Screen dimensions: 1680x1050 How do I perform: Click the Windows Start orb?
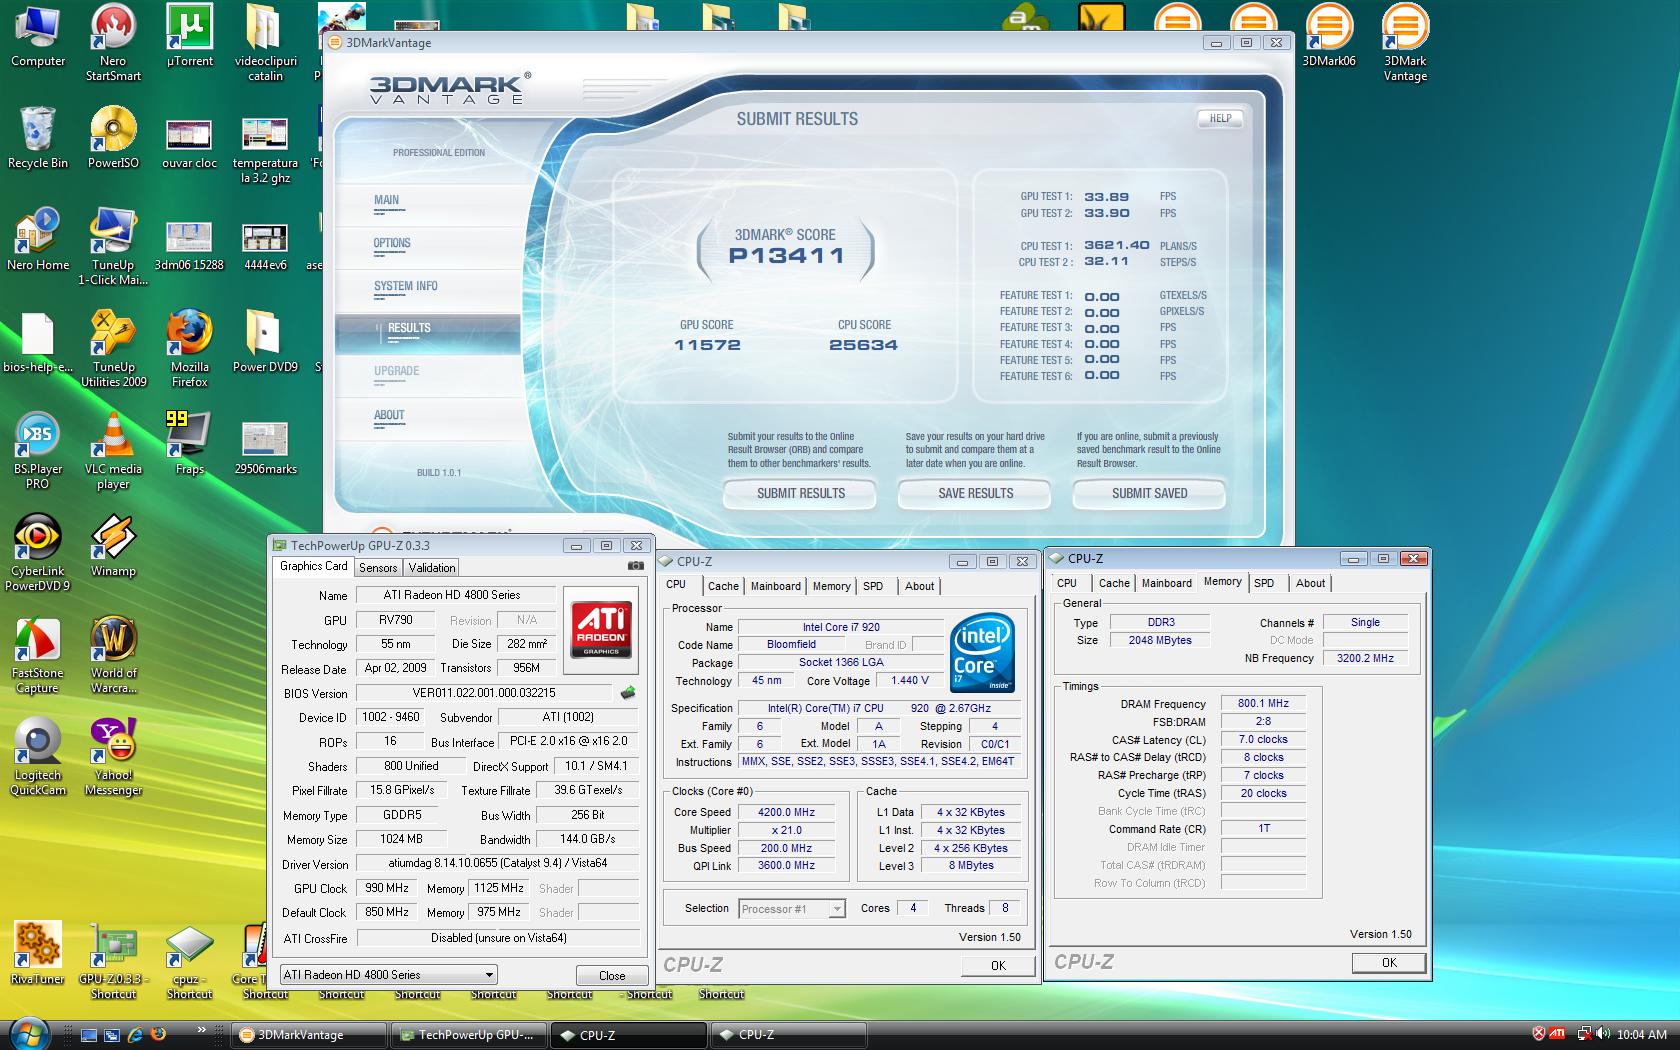28,1033
